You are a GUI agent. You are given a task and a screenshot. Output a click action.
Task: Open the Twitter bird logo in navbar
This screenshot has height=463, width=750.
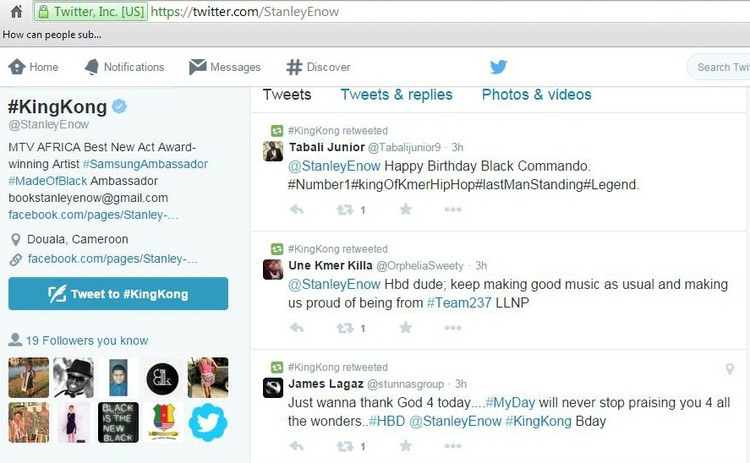click(498, 66)
